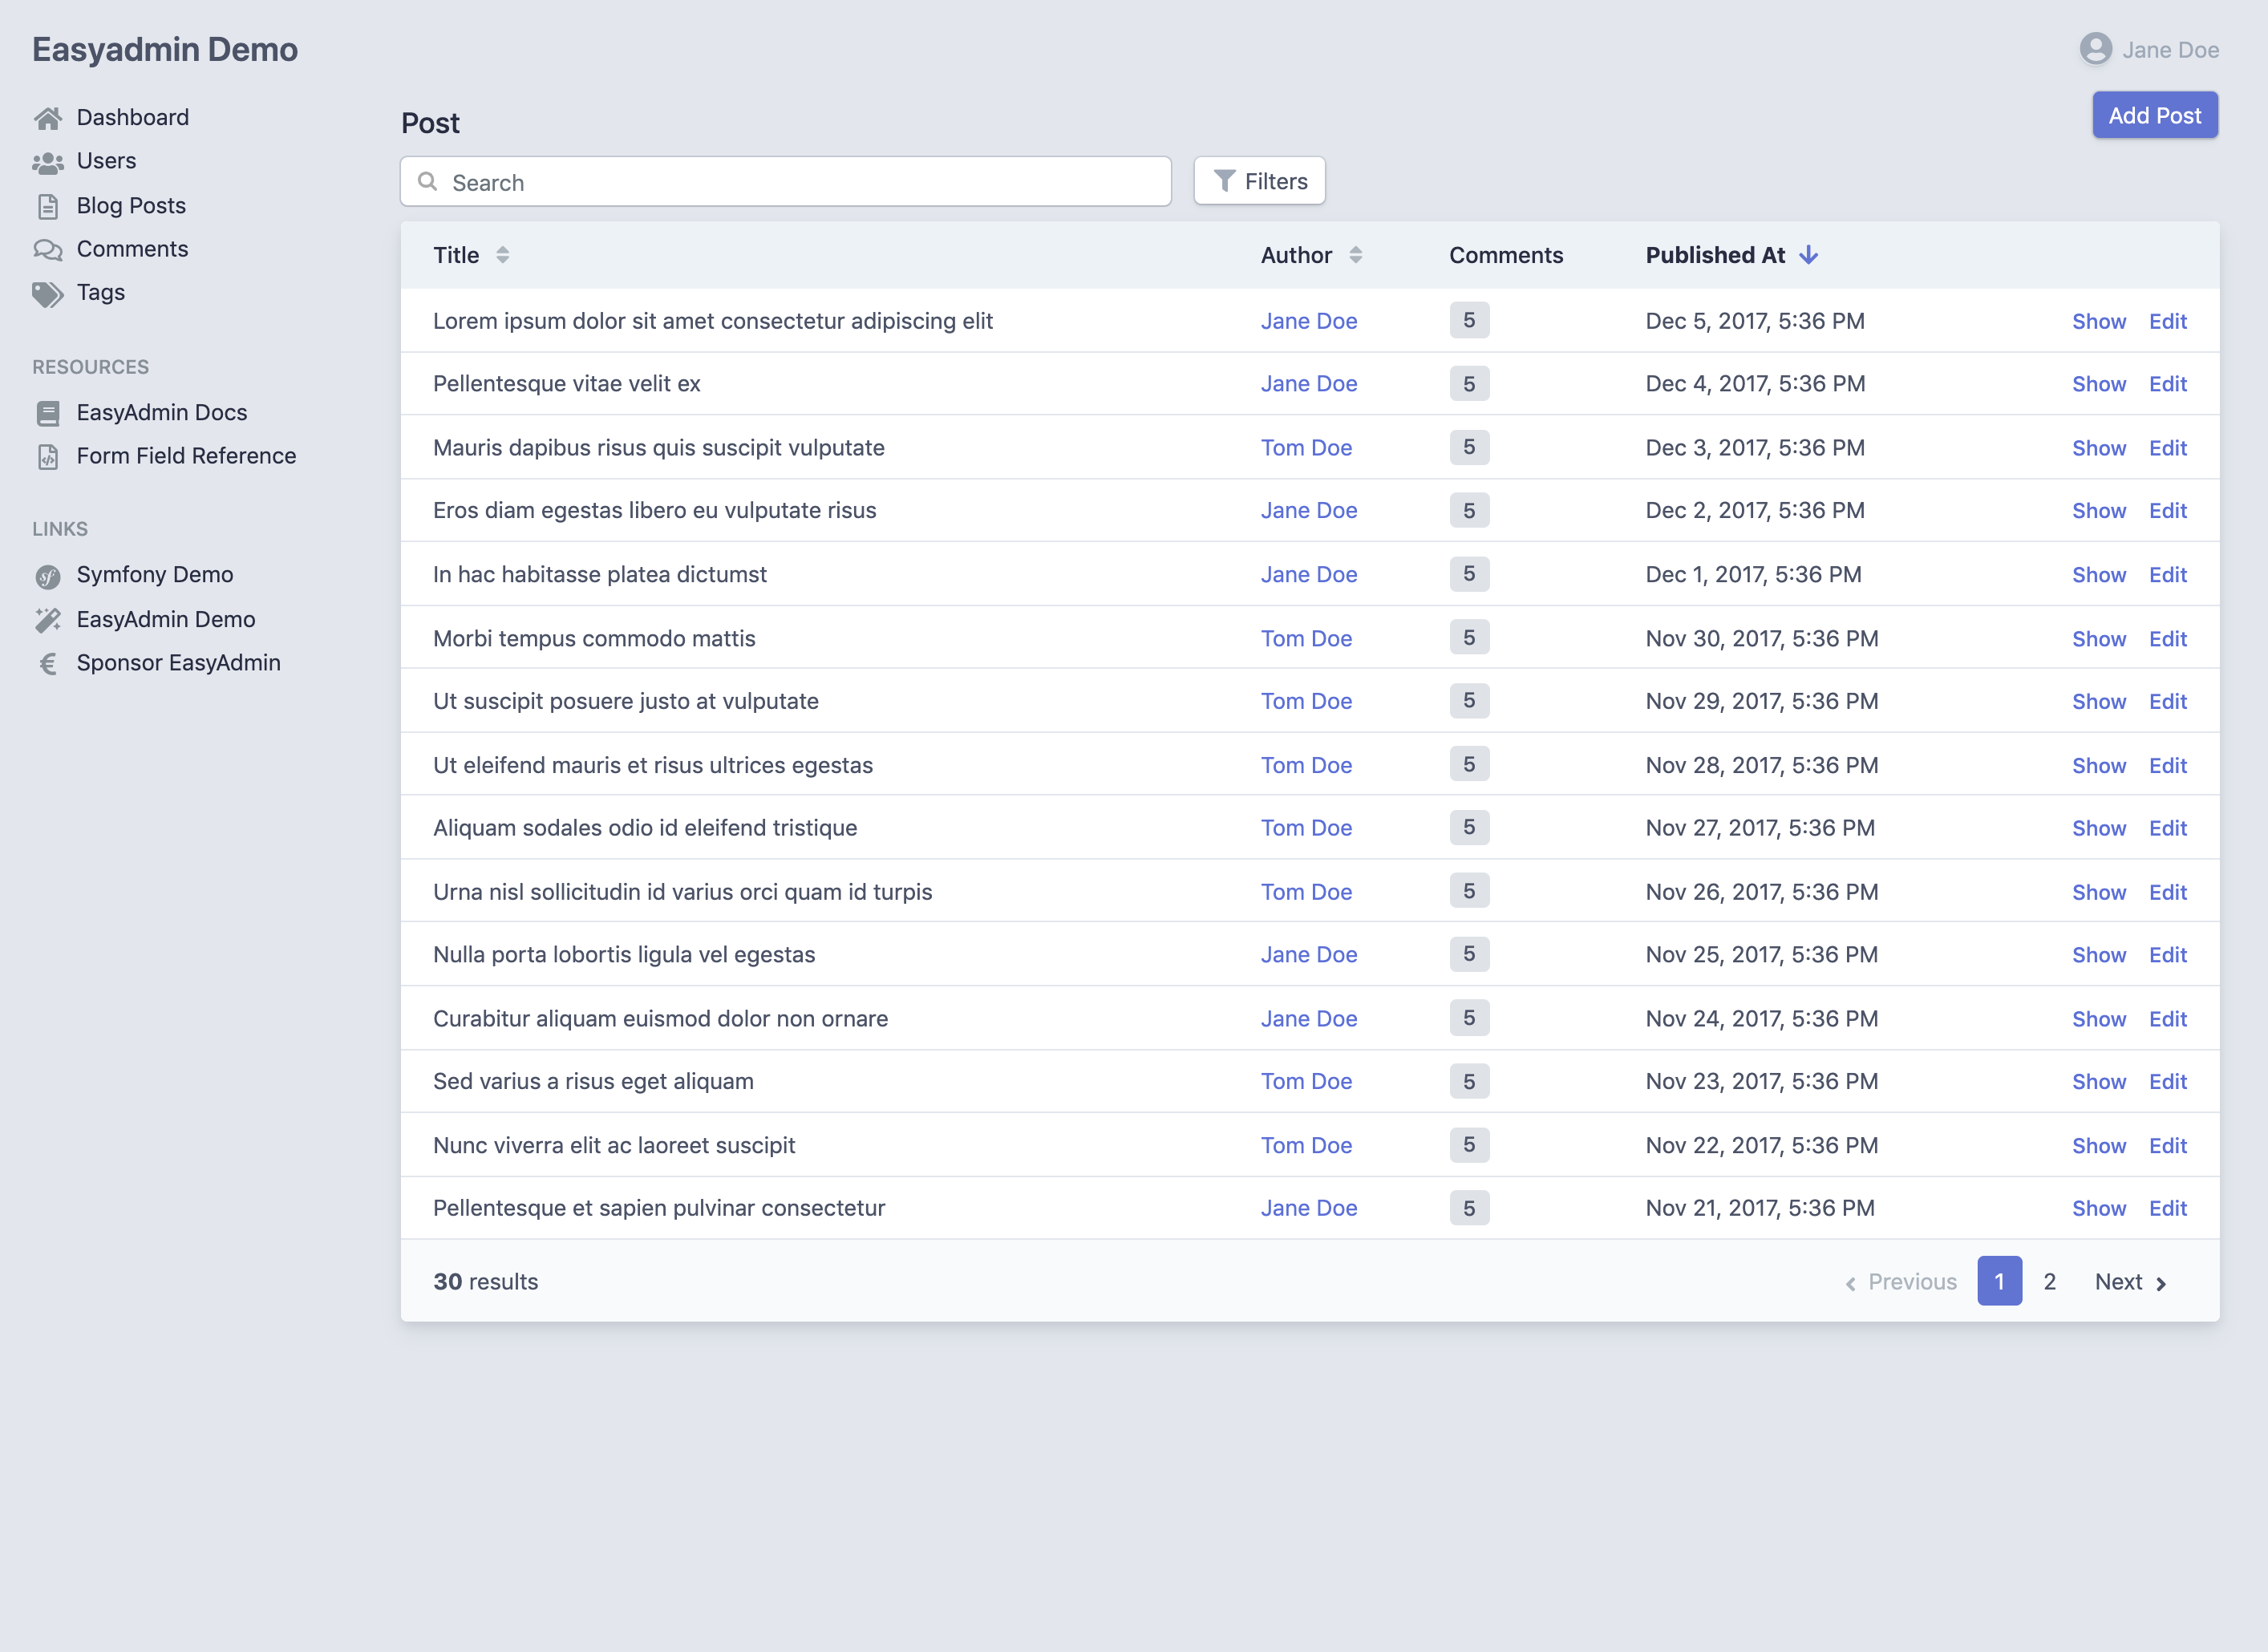Click the Comments speech bubble icon
Image resolution: width=2268 pixels, height=1652 pixels.
(48, 250)
